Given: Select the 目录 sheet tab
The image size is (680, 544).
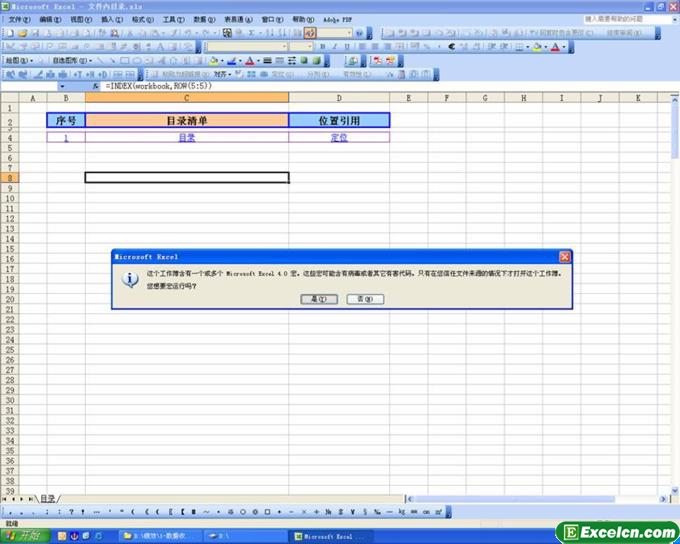Looking at the screenshot, I should (47, 498).
